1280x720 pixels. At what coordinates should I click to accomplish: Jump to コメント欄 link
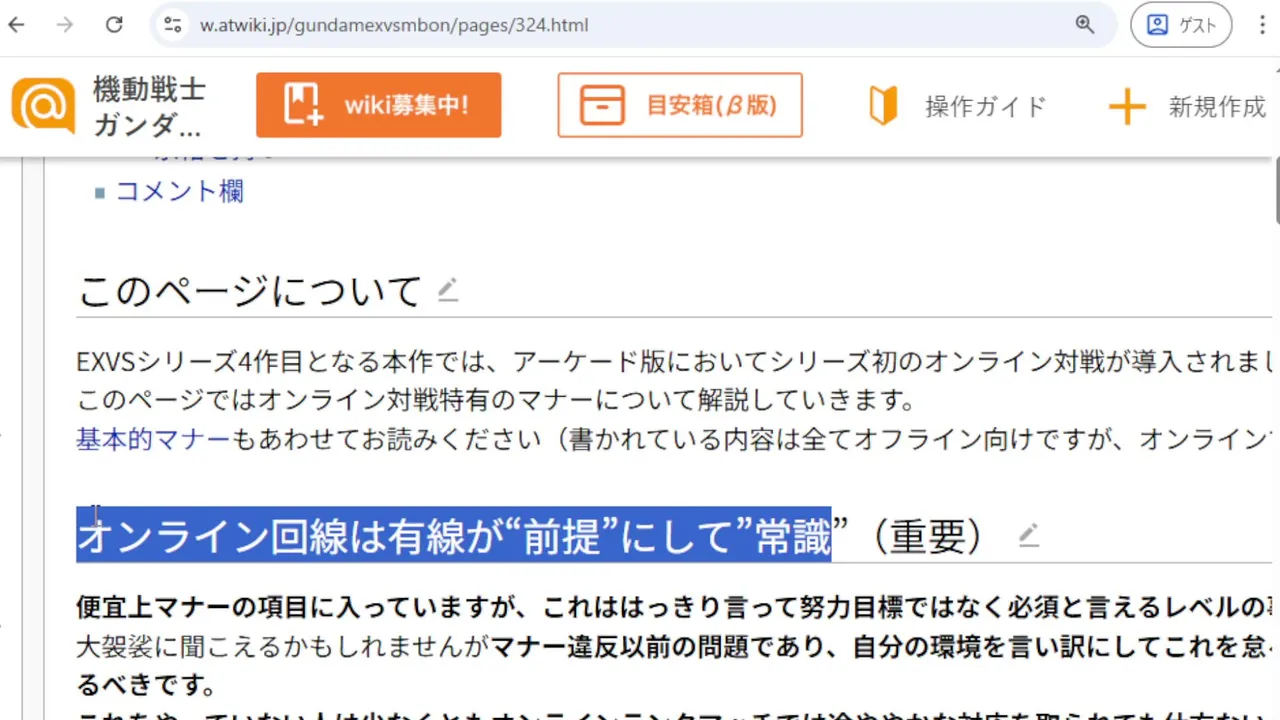pos(180,192)
